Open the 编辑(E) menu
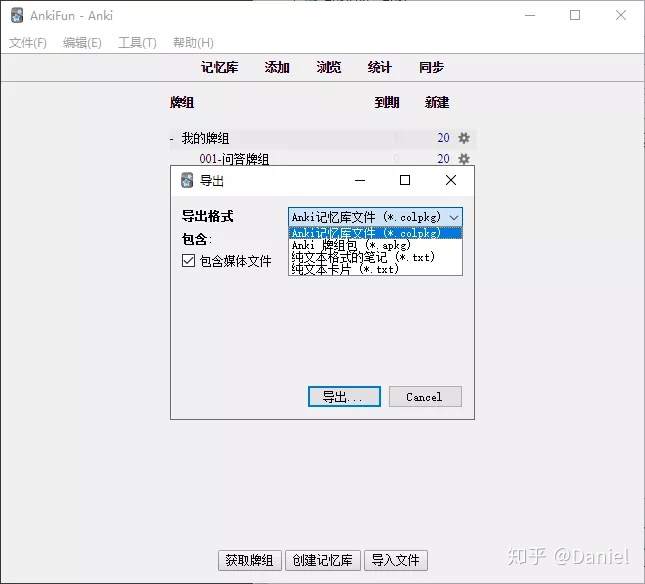The image size is (645, 584). click(82, 43)
